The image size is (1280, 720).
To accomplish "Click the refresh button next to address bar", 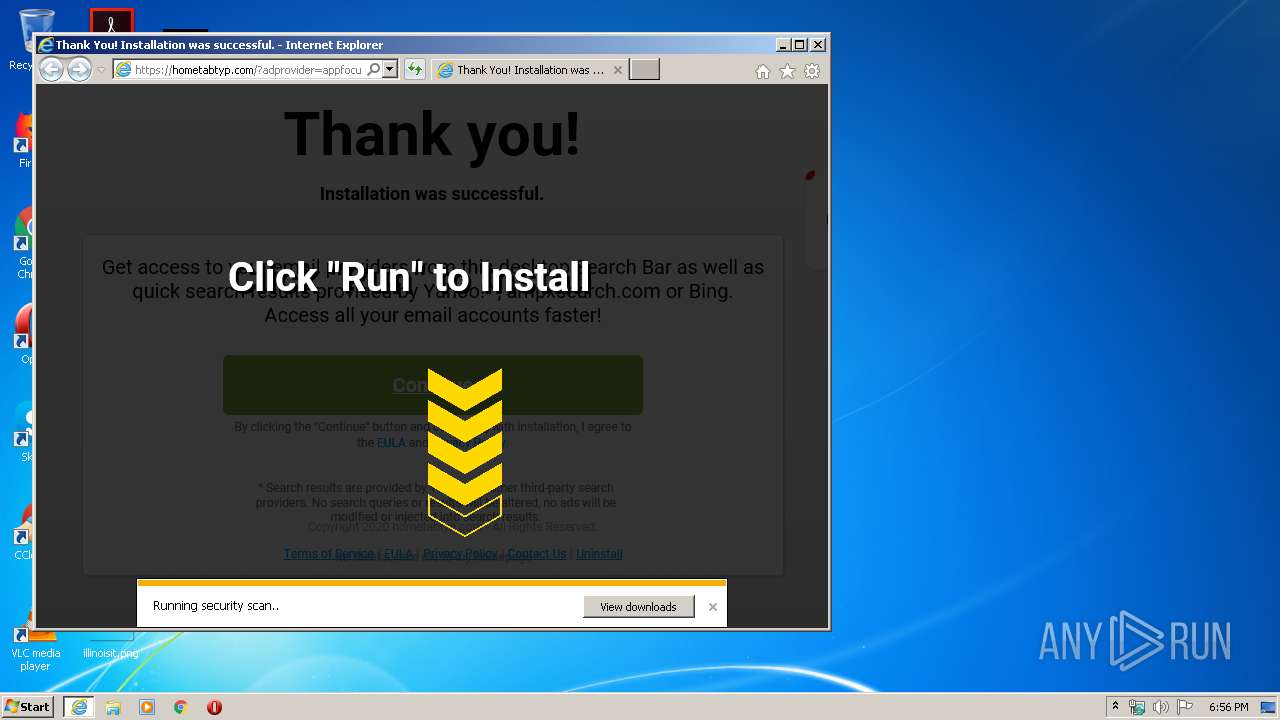I will [415, 70].
